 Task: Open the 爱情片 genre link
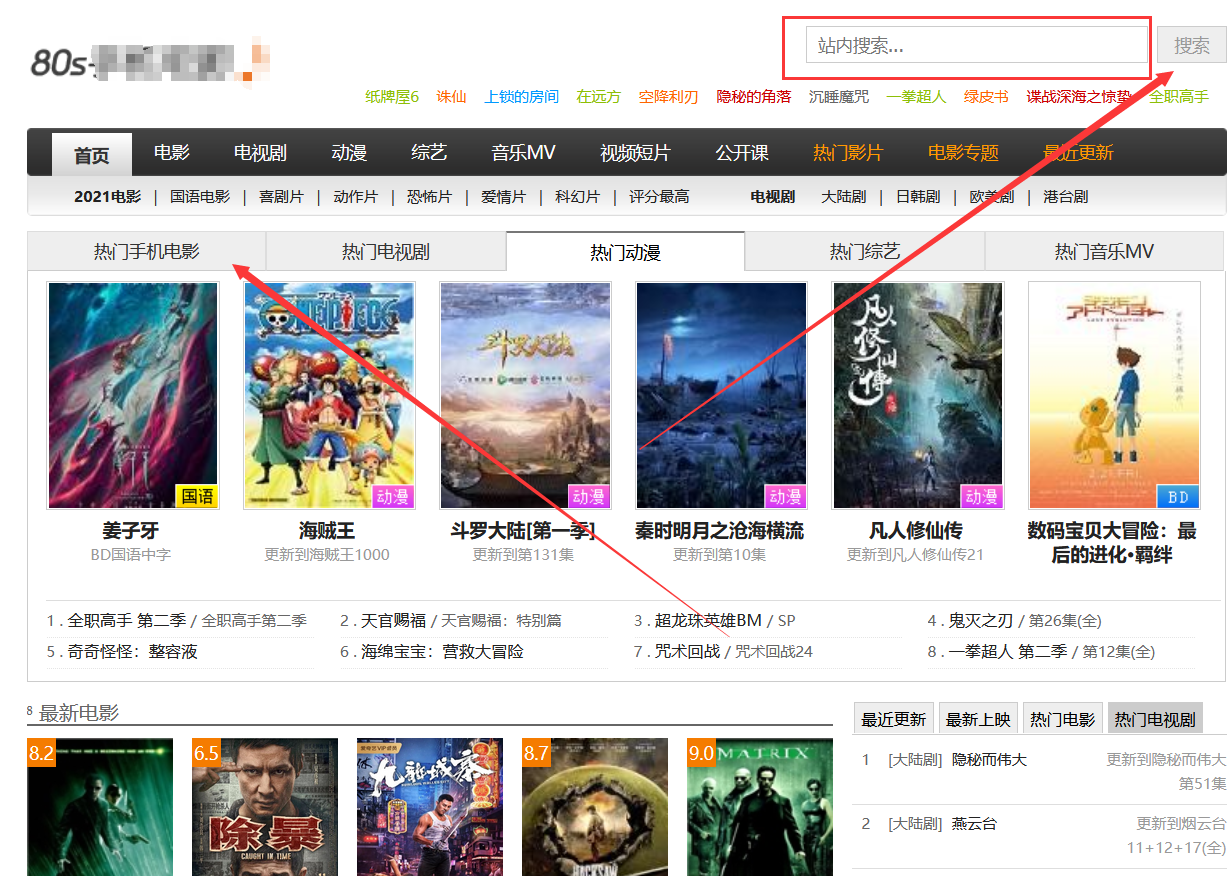503,197
